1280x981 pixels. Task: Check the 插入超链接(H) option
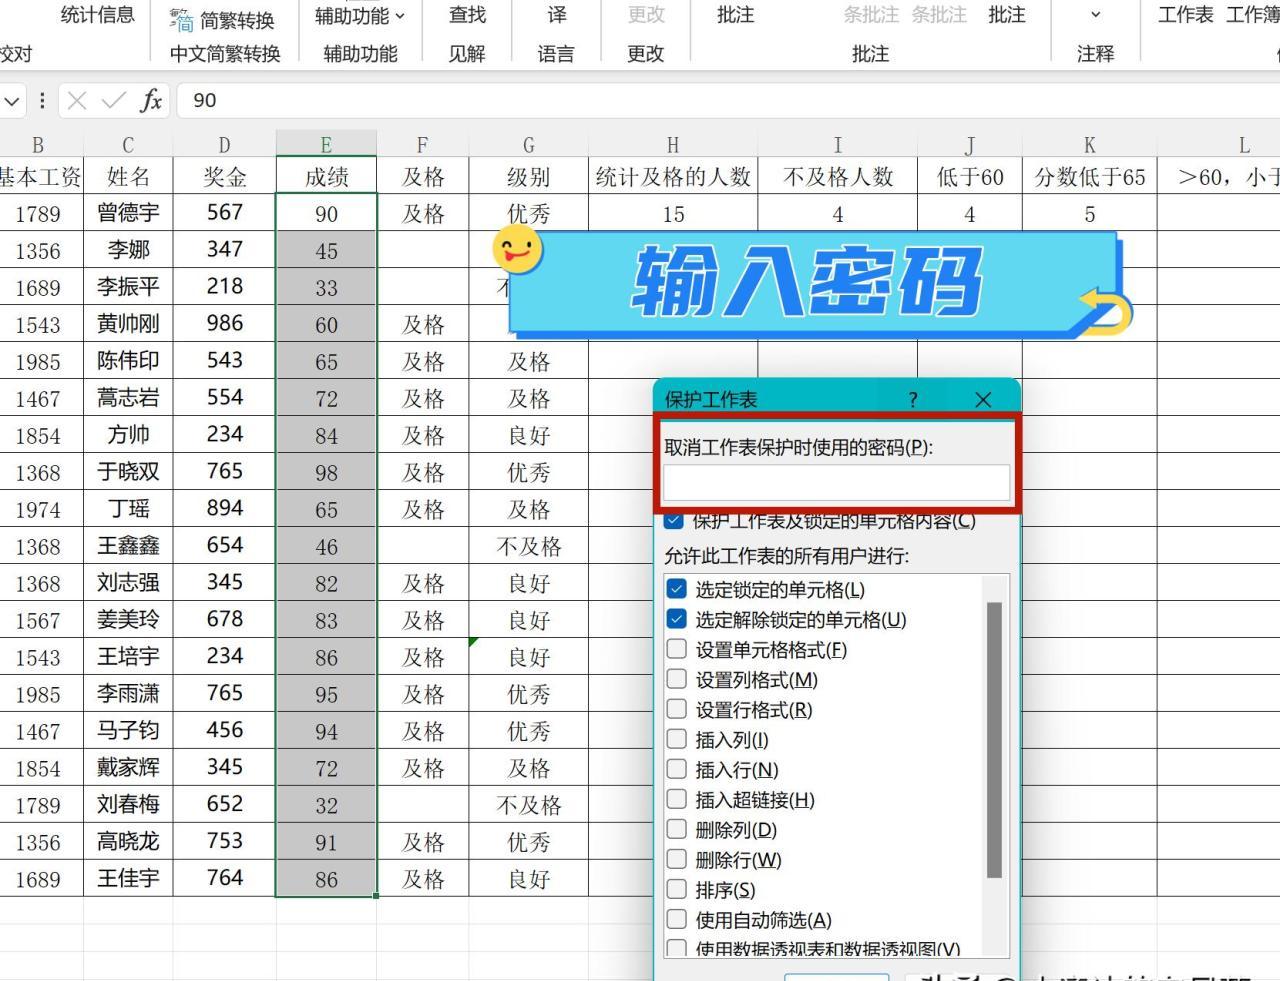(677, 799)
